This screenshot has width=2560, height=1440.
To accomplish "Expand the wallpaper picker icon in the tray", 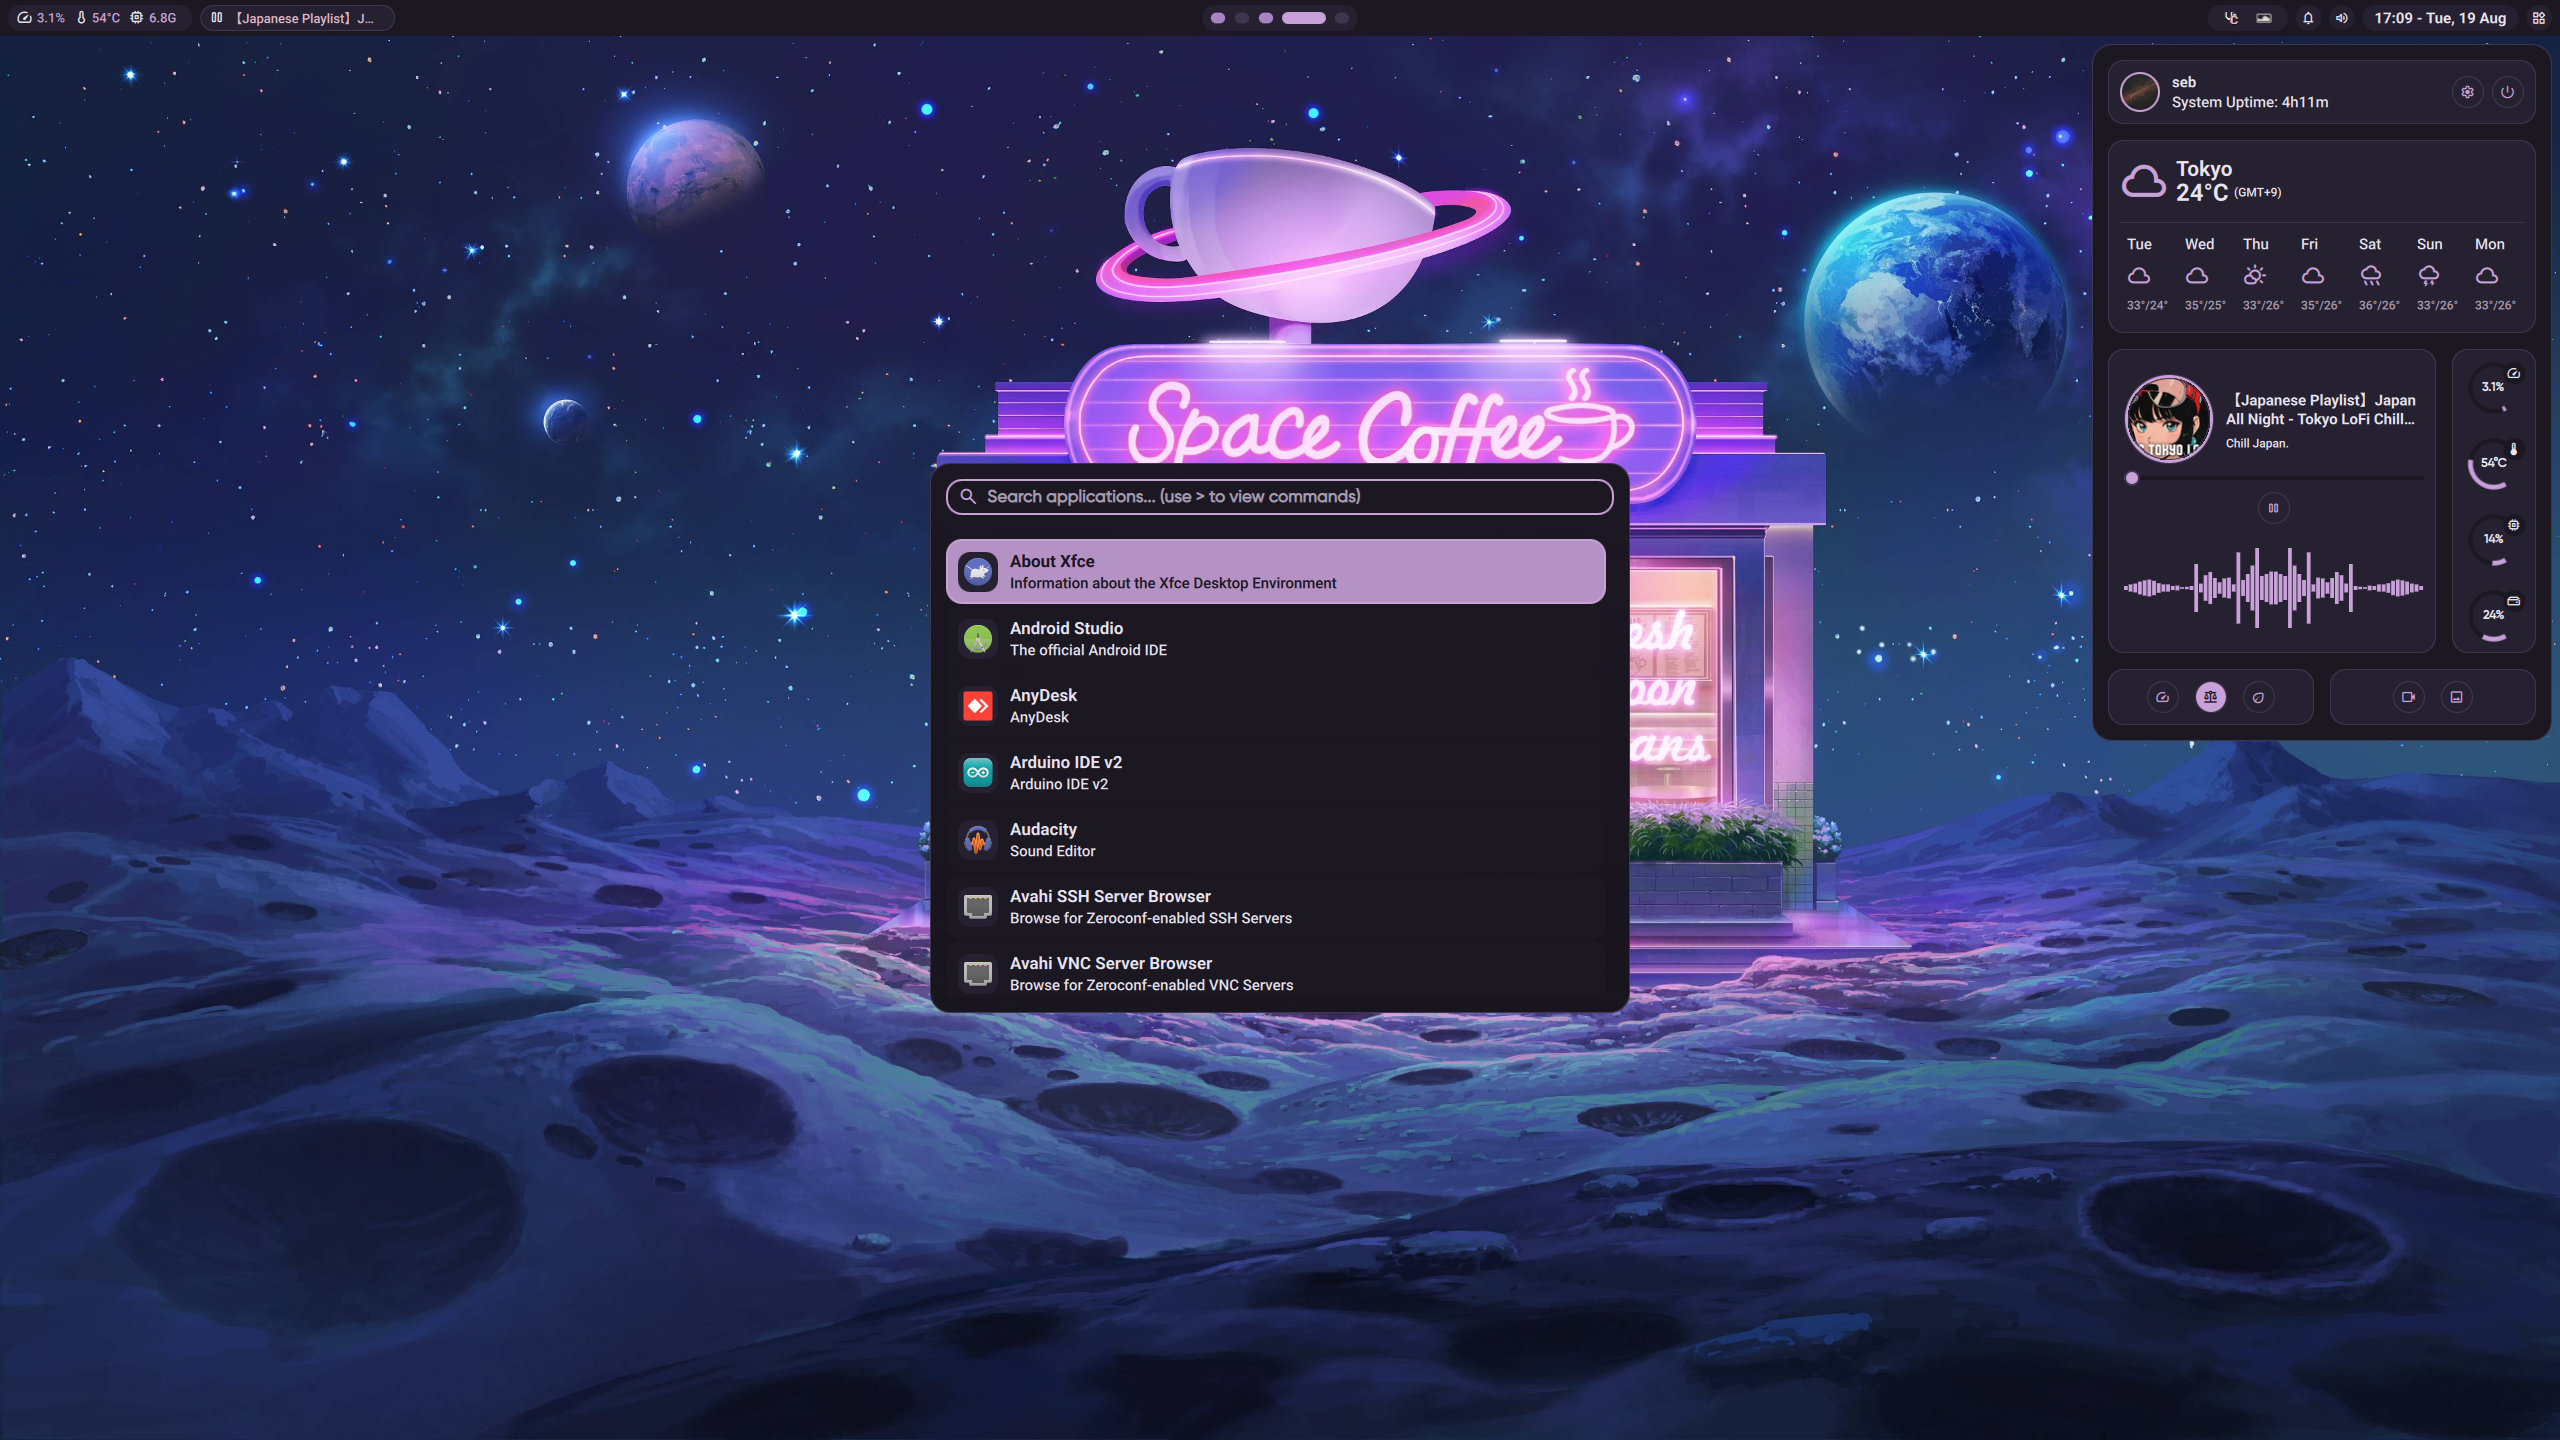I will tap(2265, 18).
